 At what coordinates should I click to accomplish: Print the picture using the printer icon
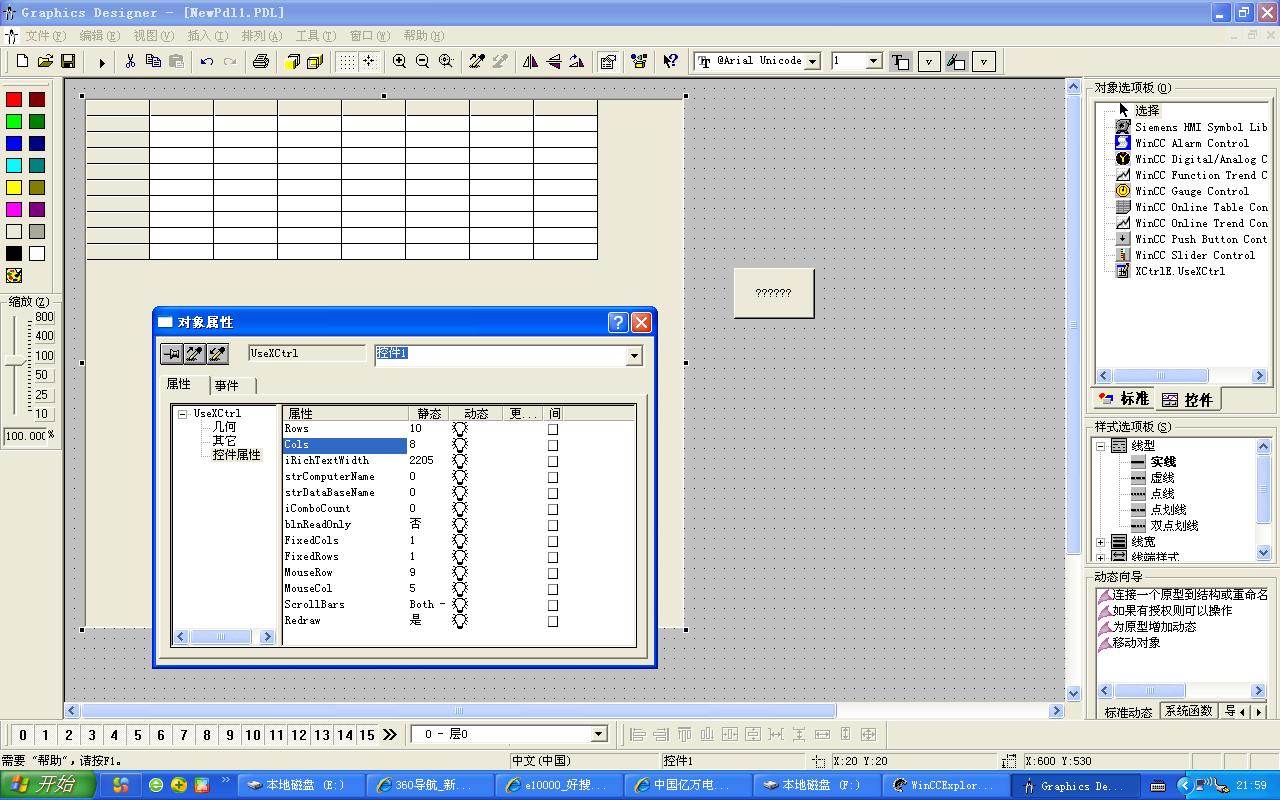261,61
